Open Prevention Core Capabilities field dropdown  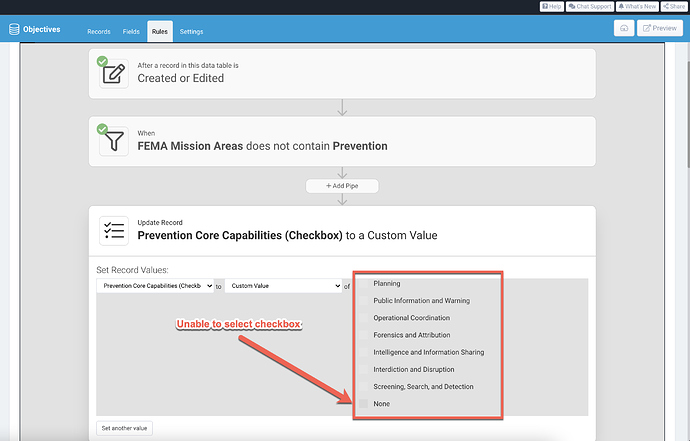click(155, 286)
